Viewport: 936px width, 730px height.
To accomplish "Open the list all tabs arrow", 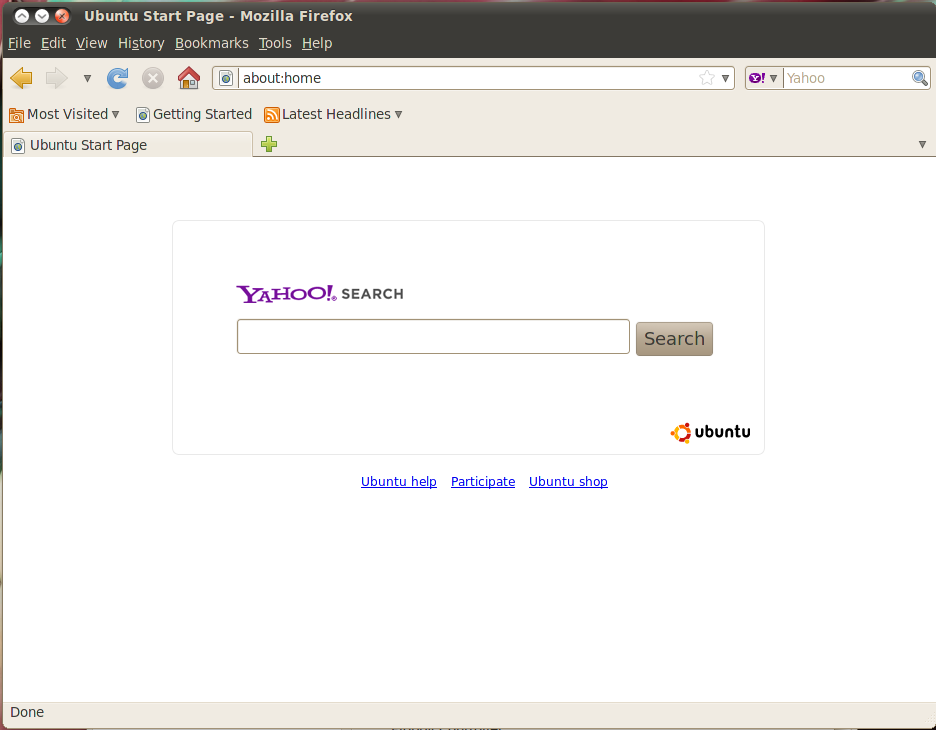I will [922, 145].
